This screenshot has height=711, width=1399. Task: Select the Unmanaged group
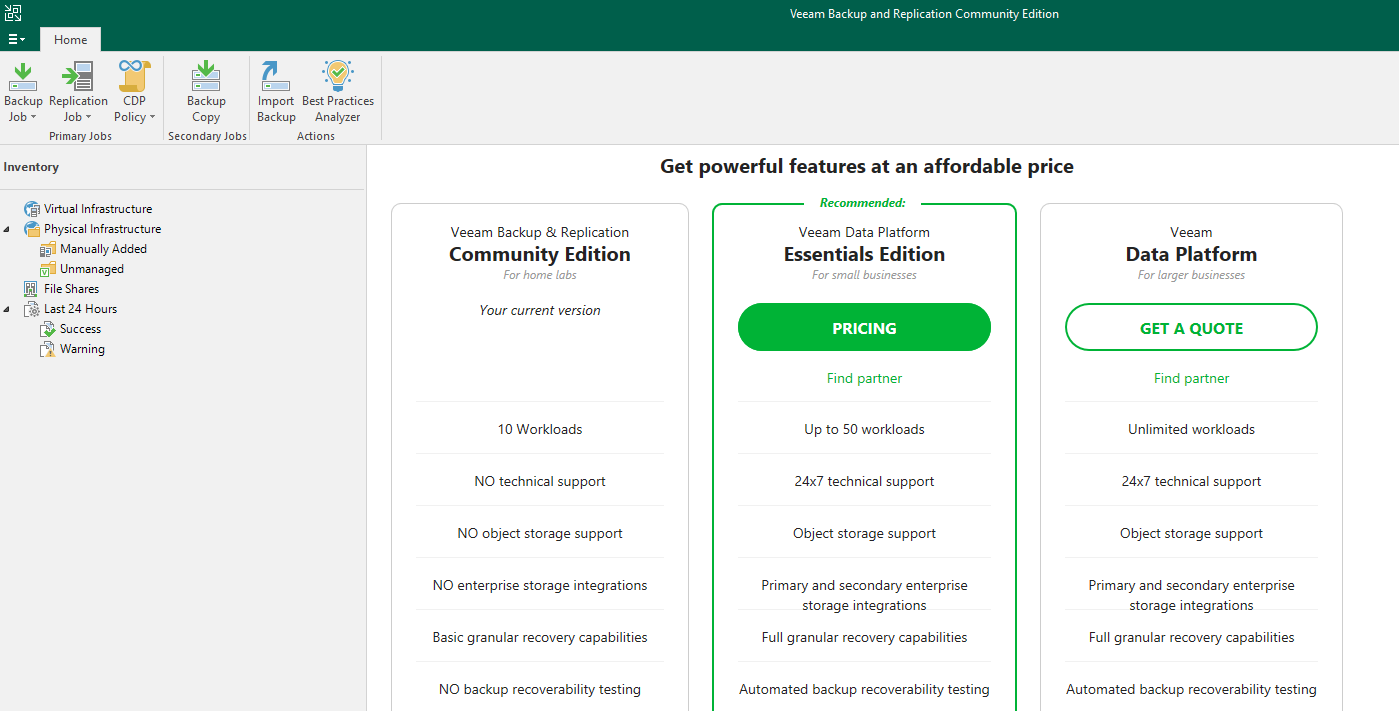[x=92, y=269]
